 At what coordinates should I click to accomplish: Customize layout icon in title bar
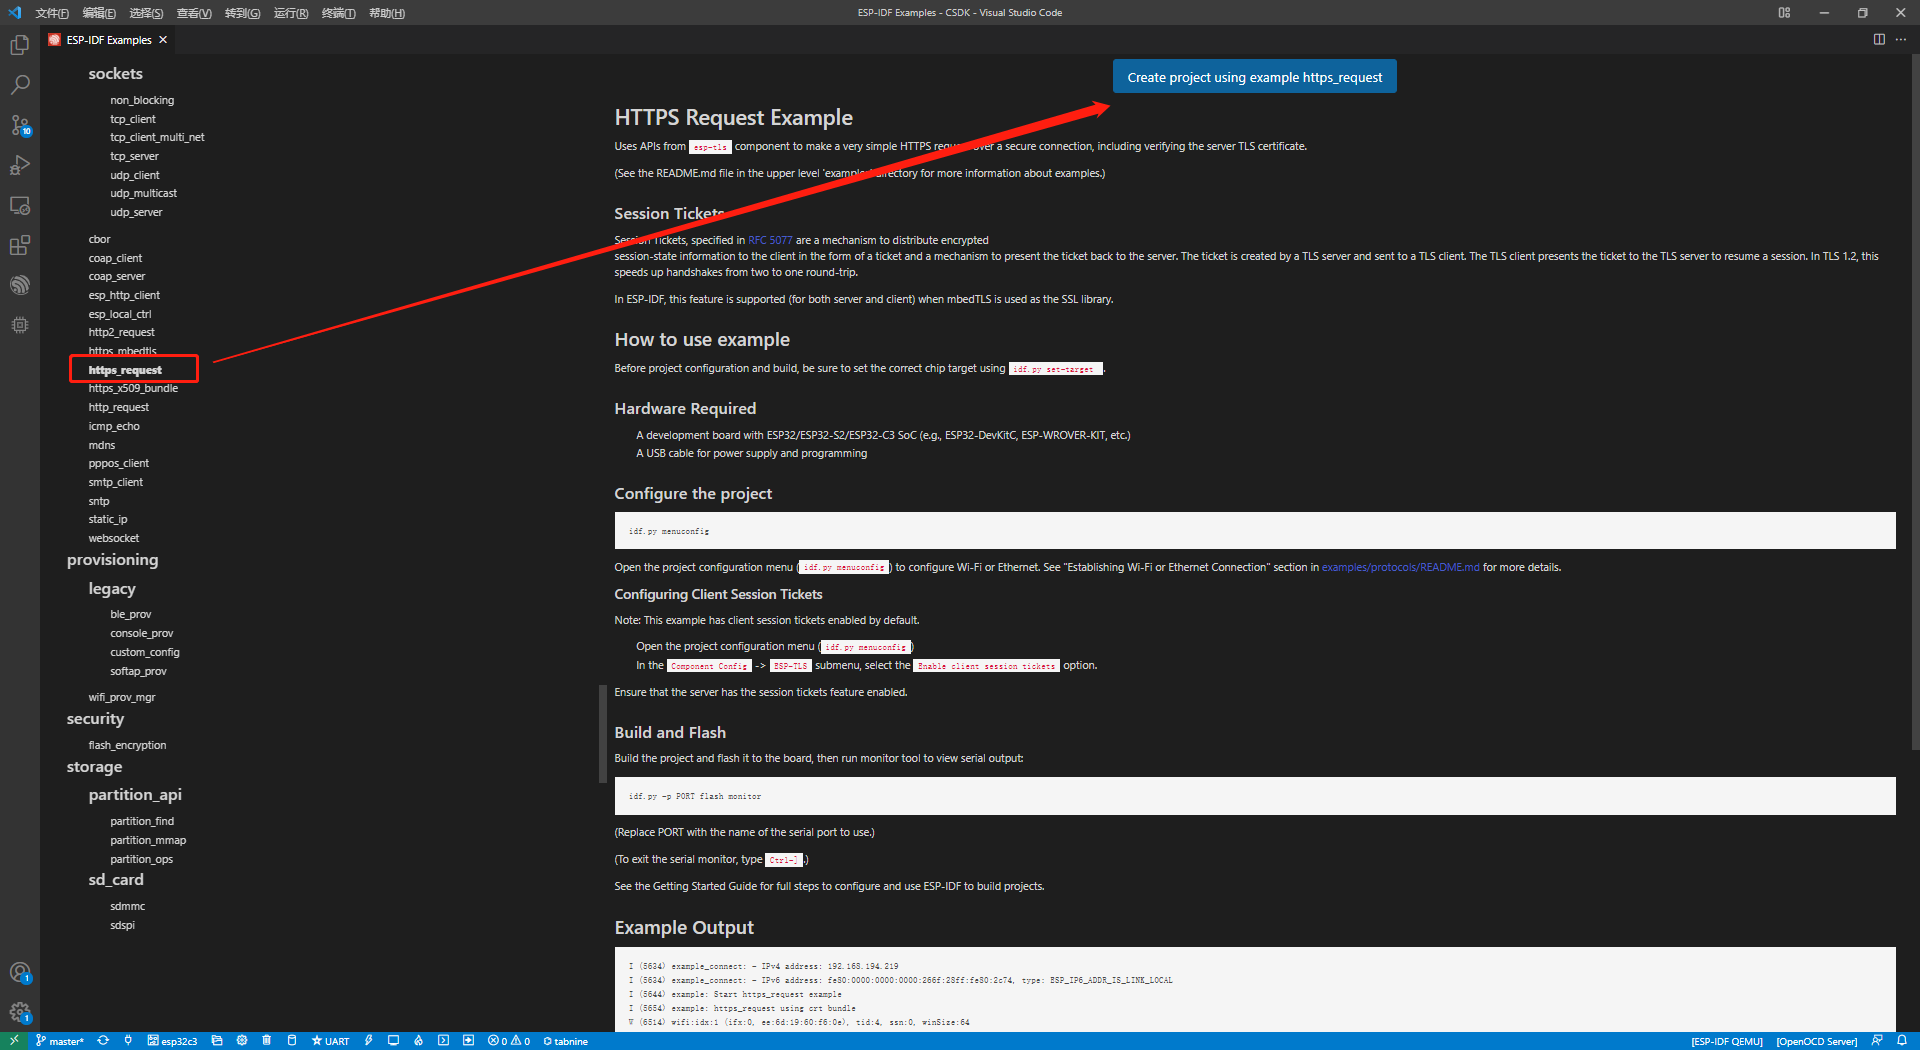click(1784, 13)
